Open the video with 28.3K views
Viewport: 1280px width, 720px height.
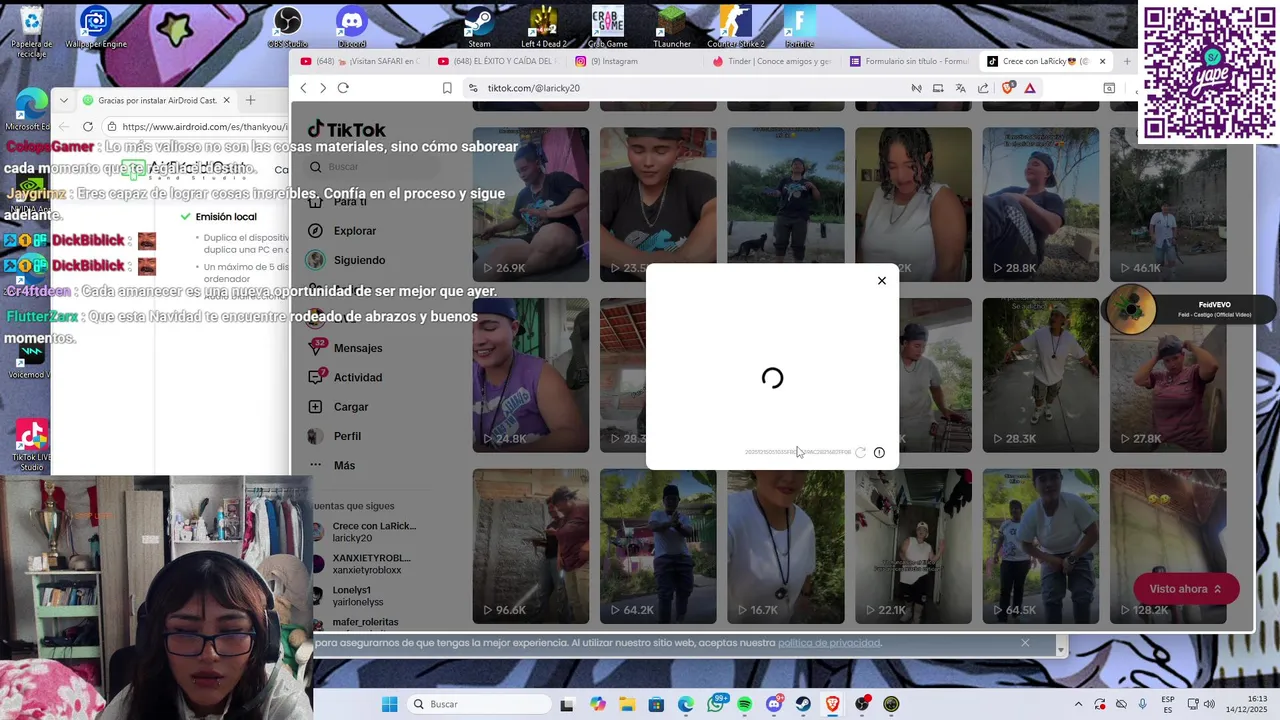pyautogui.click(x=1040, y=375)
